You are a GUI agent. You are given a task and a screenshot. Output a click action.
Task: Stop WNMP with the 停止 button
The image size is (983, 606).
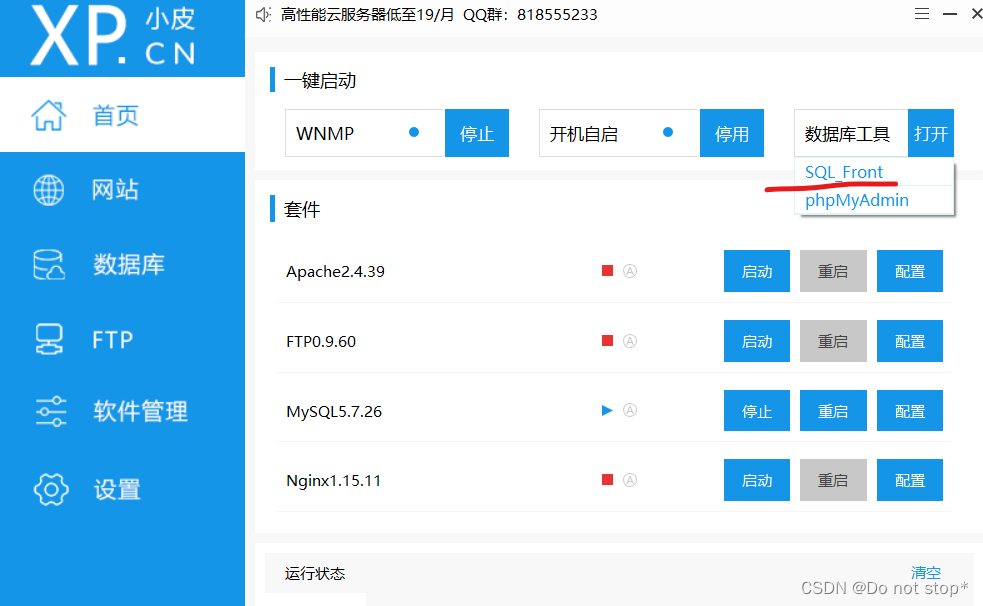click(x=477, y=133)
